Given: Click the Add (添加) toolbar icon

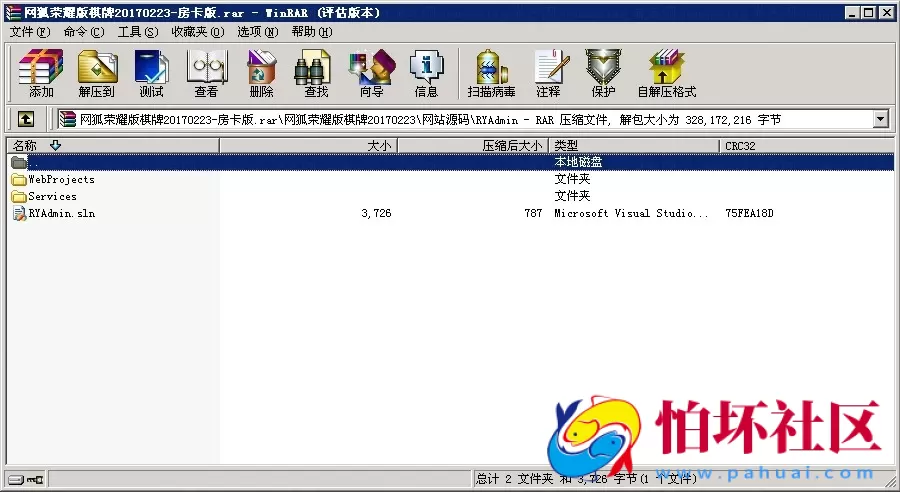Looking at the screenshot, I should [41, 73].
